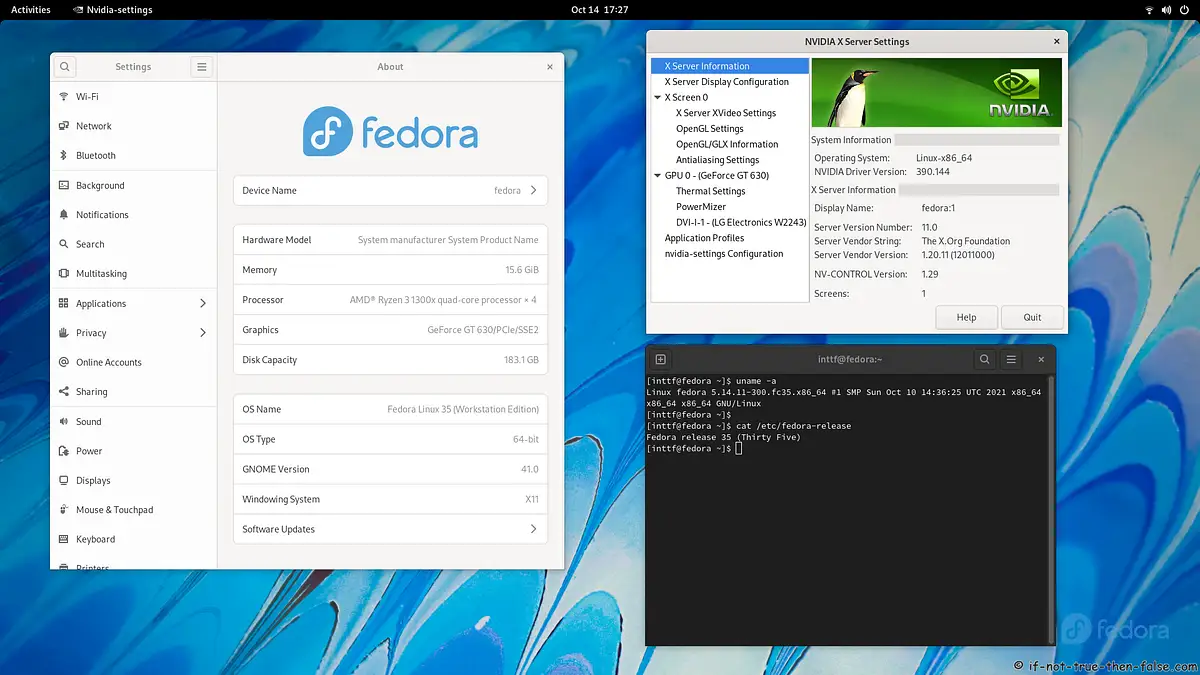Close the Settings About window
The width and height of the screenshot is (1200, 675).
(549, 67)
